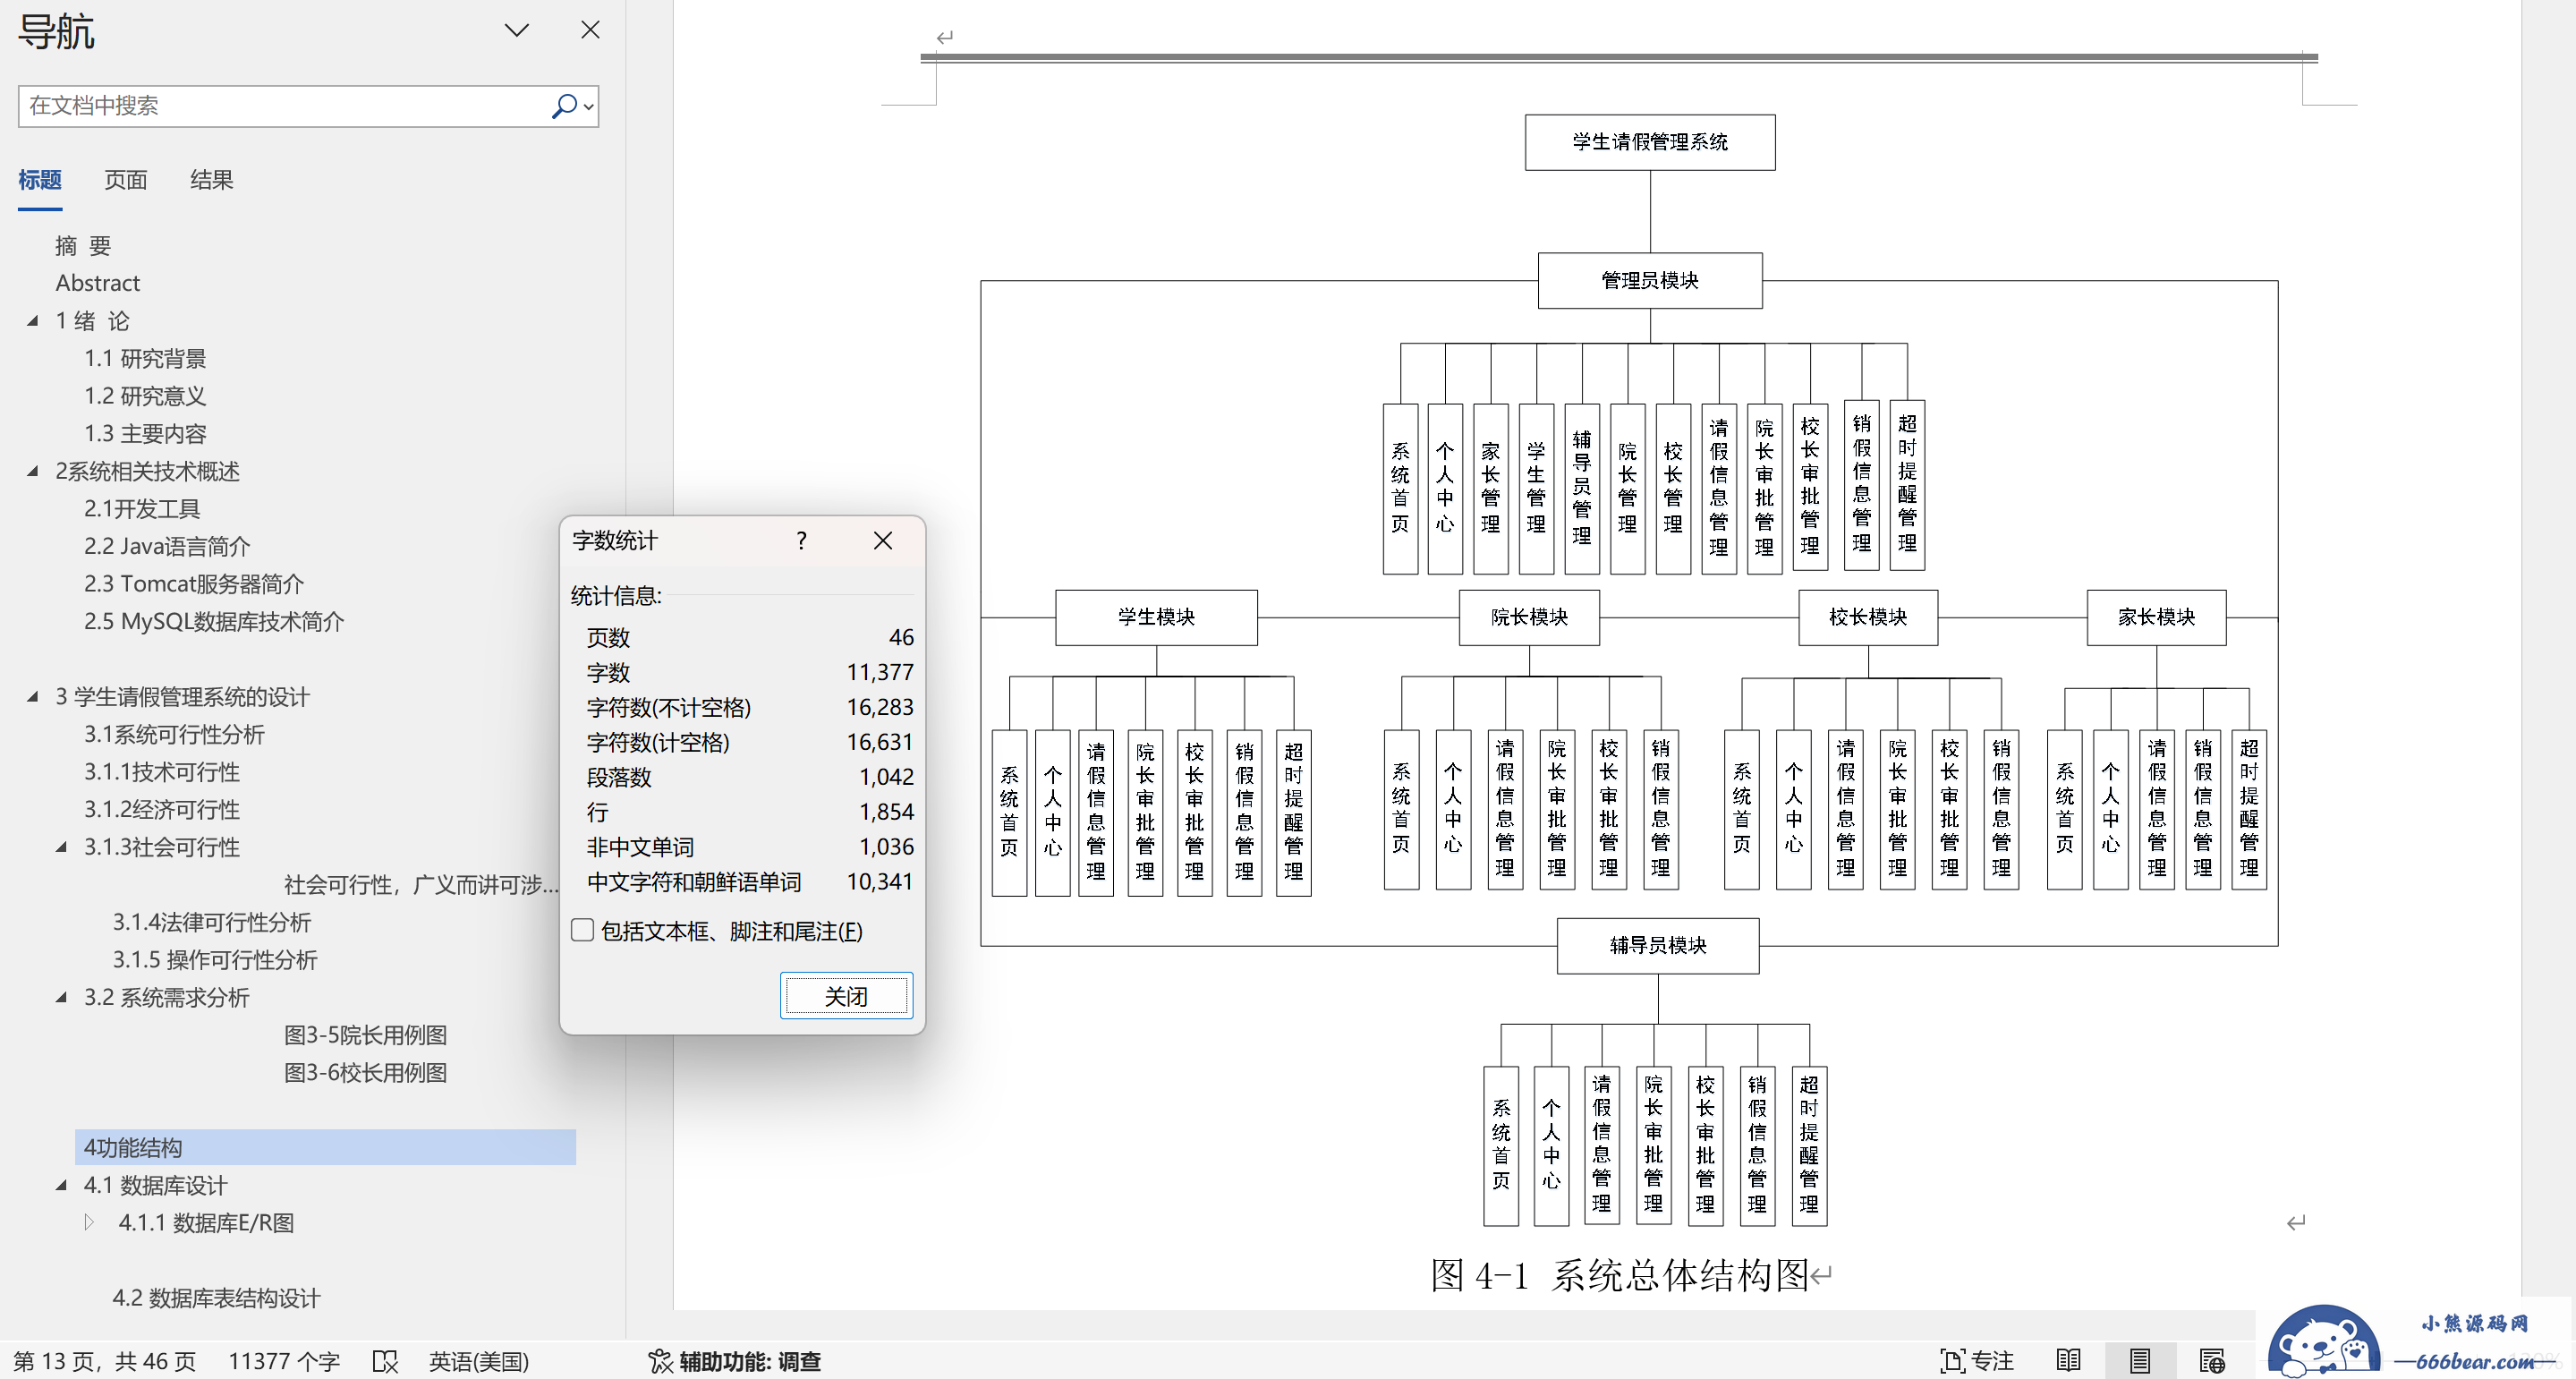Click the 字数 value 11,377
Screen dimensions: 2576x1379
tap(880, 672)
